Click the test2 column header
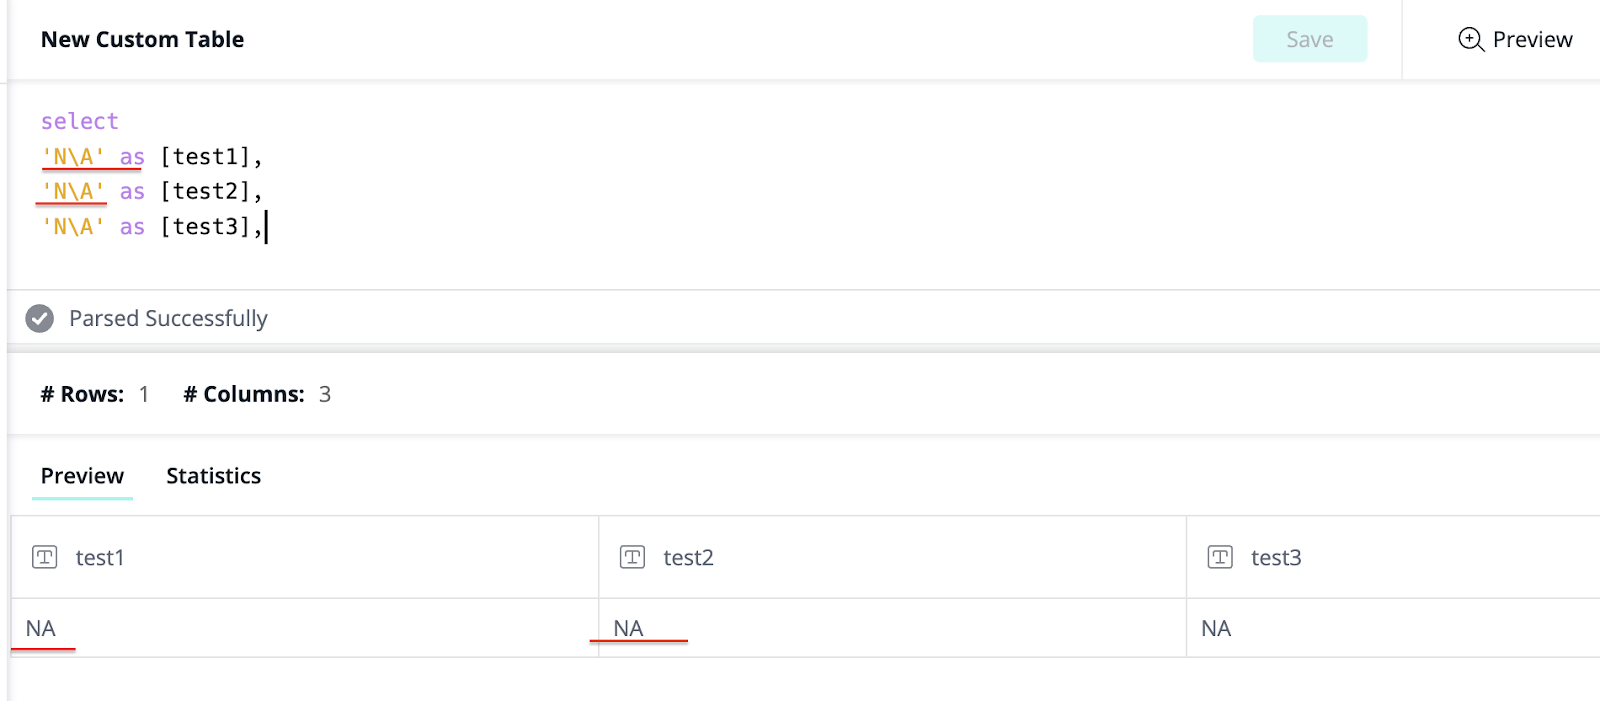Viewport: 1600px width, 701px height. [687, 557]
